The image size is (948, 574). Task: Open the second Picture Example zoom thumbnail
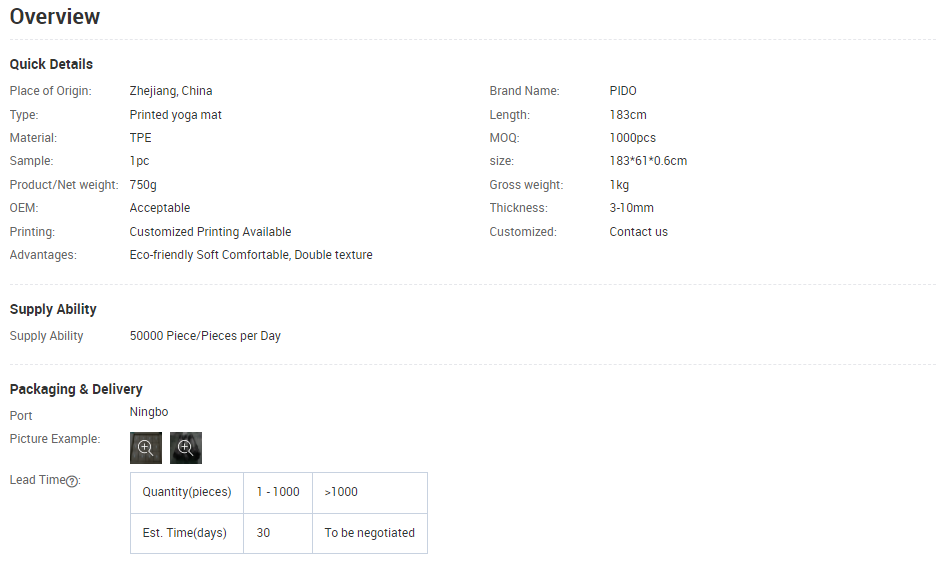point(186,448)
